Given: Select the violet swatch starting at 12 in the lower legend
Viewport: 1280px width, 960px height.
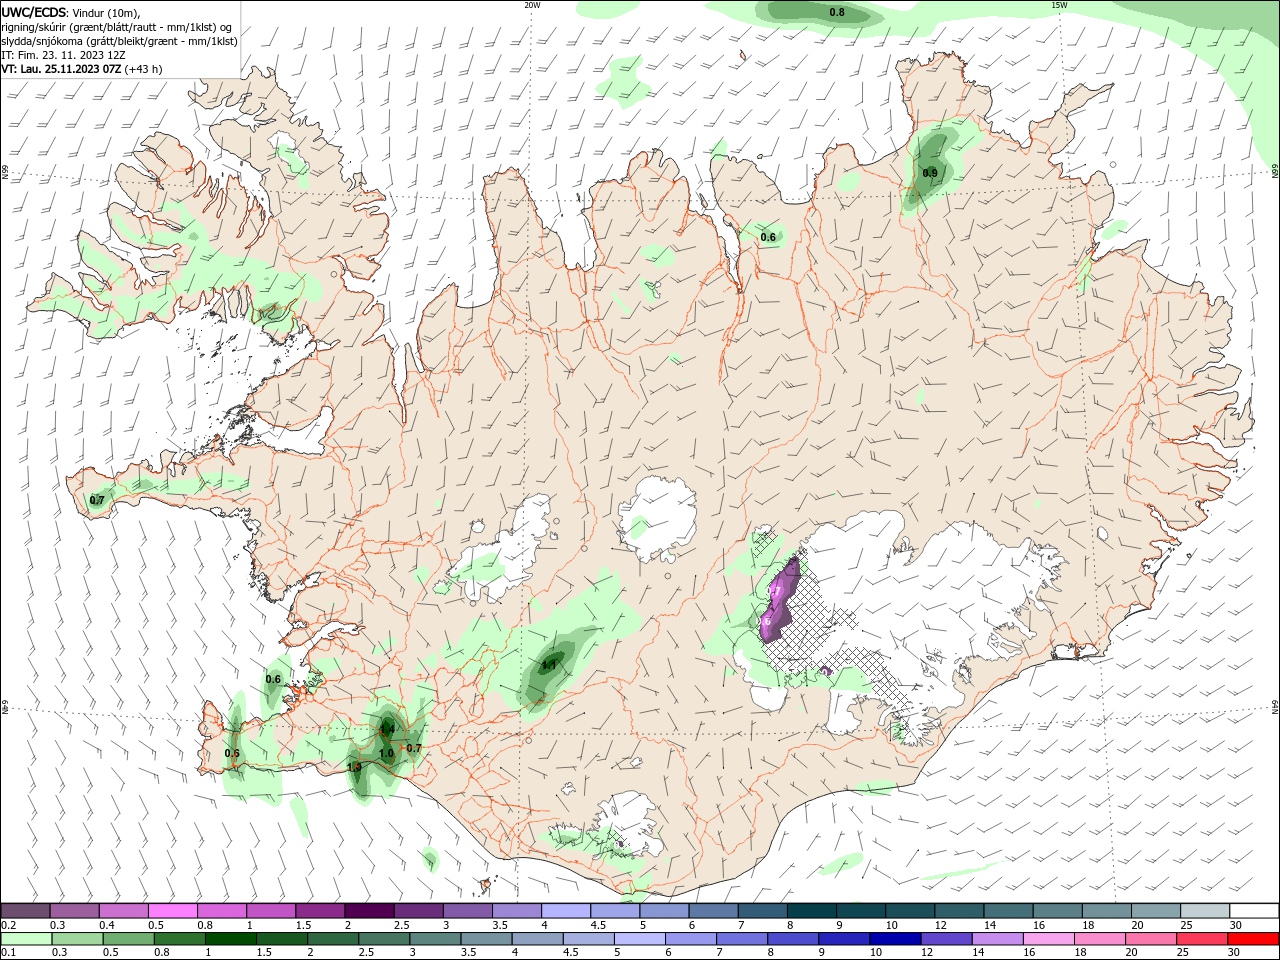Looking at the screenshot, I should pyautogui.click(x=946, y=939).
